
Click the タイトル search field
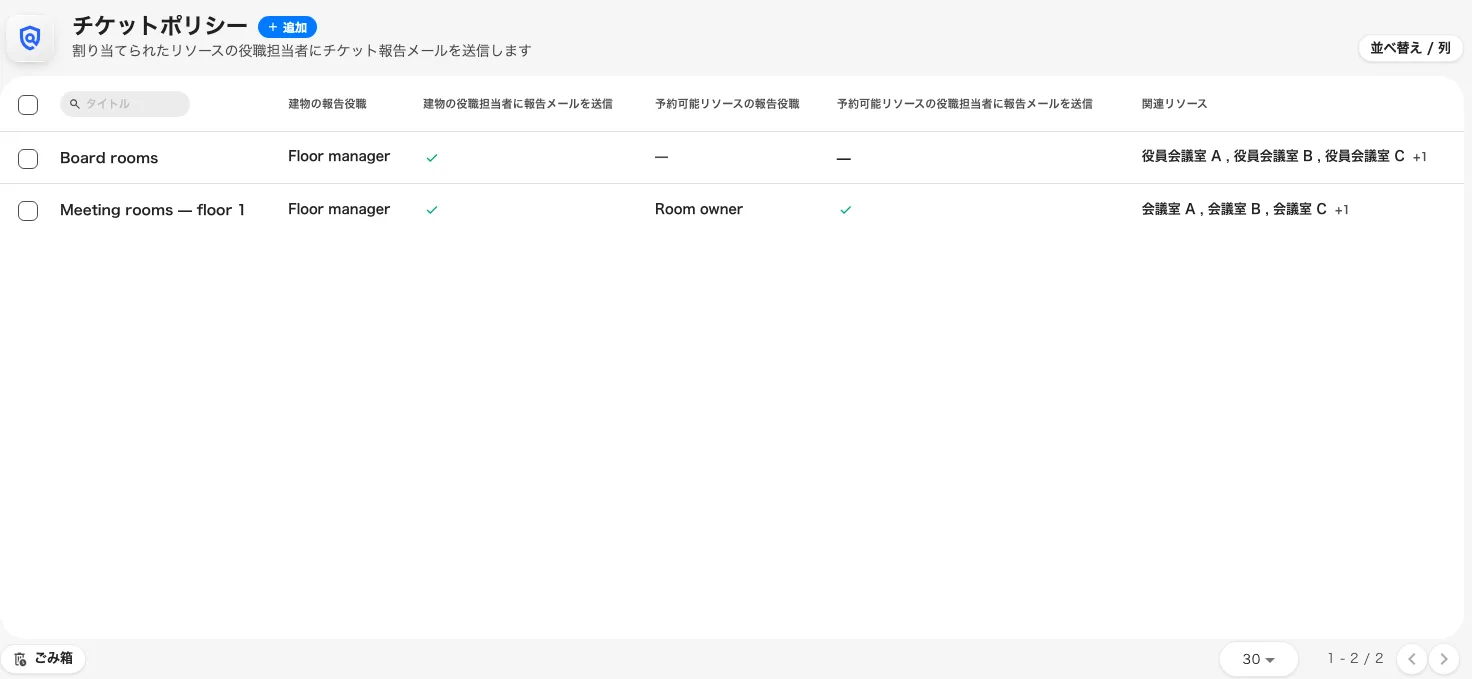click(x=125, y=104)
